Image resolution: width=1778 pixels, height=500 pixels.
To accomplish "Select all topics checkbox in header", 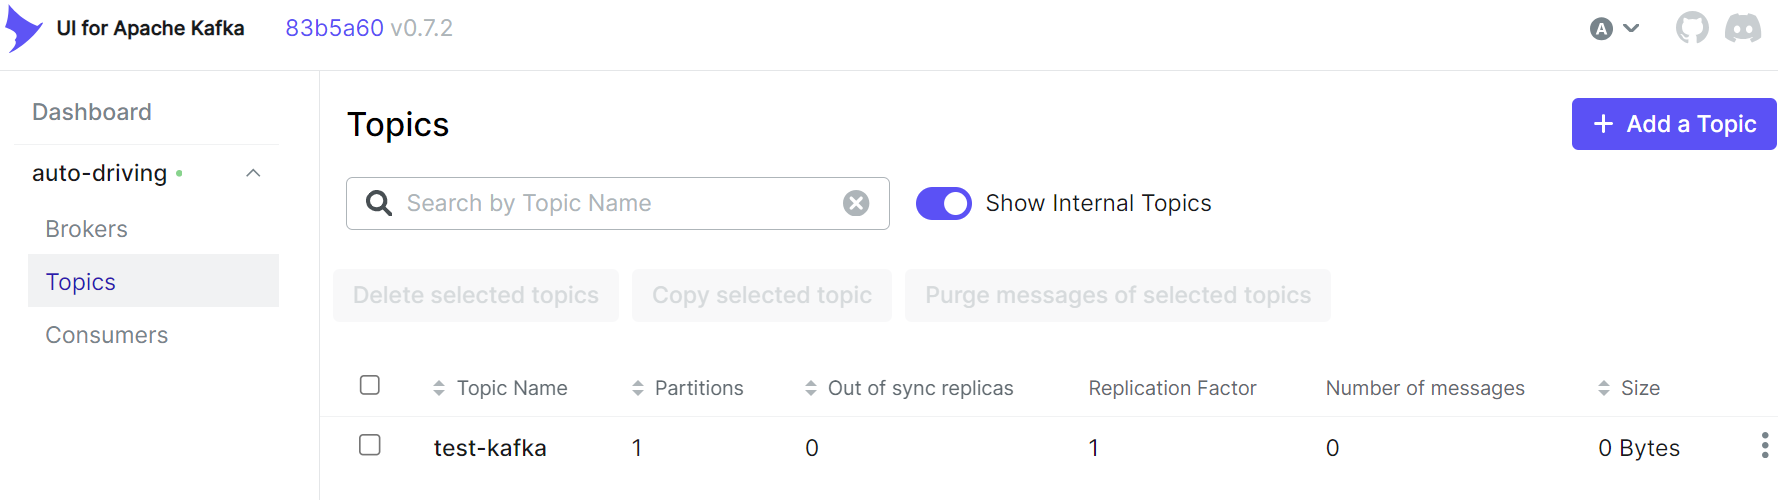I will point(370,385).
